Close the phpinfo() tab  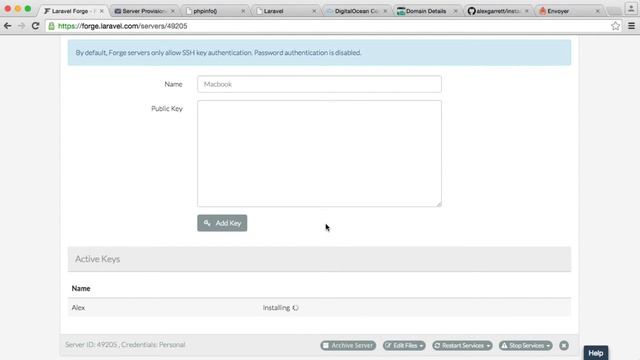pos(243,11)
